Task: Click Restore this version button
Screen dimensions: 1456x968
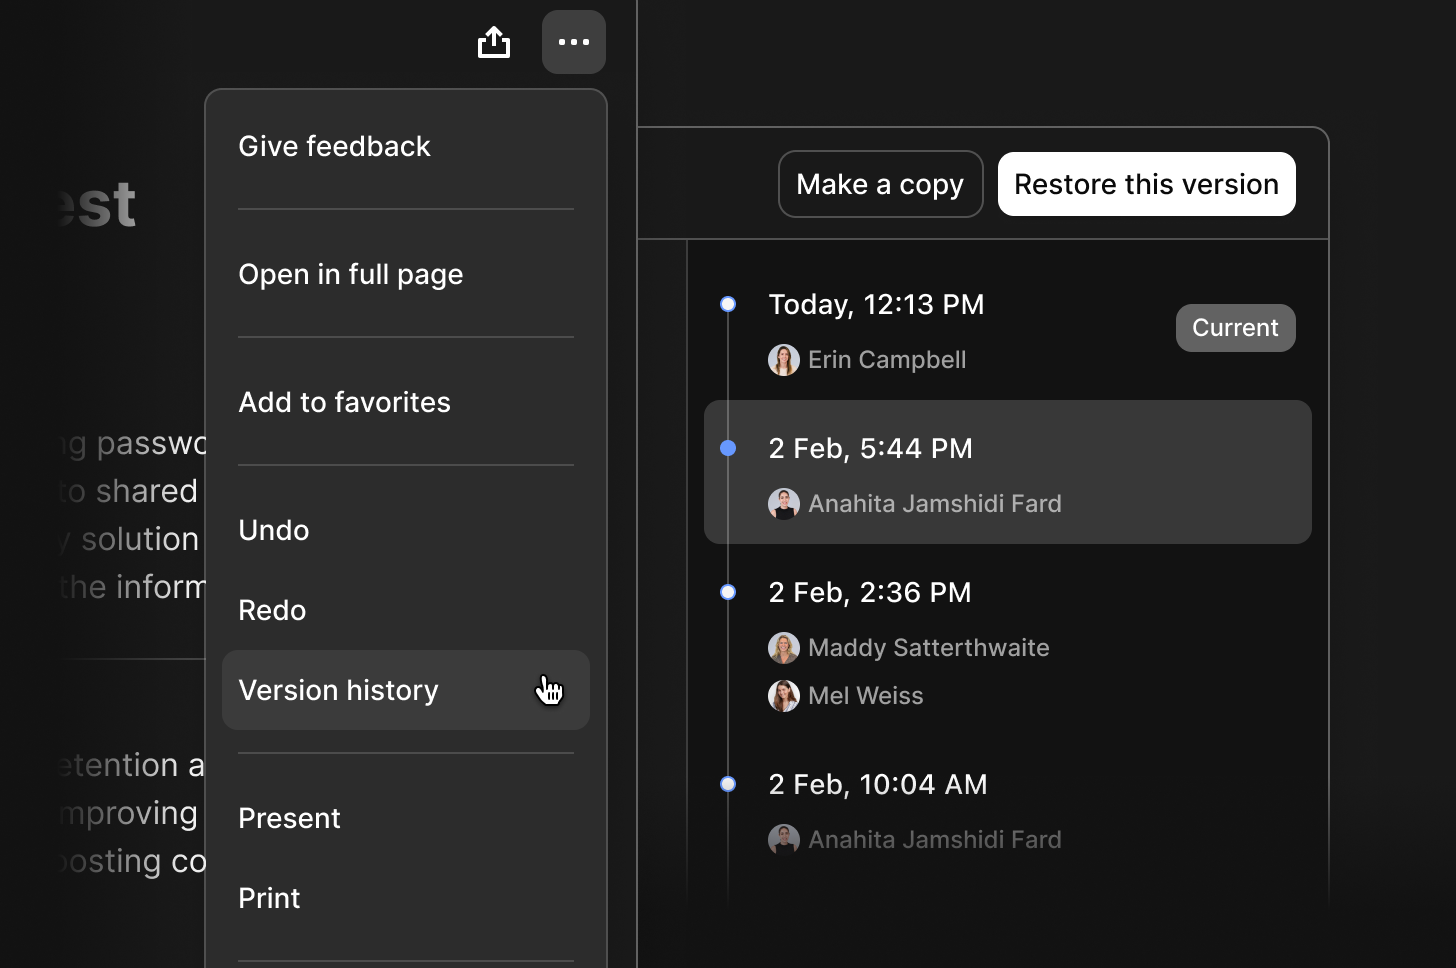Action: [x=1147, y=184]
